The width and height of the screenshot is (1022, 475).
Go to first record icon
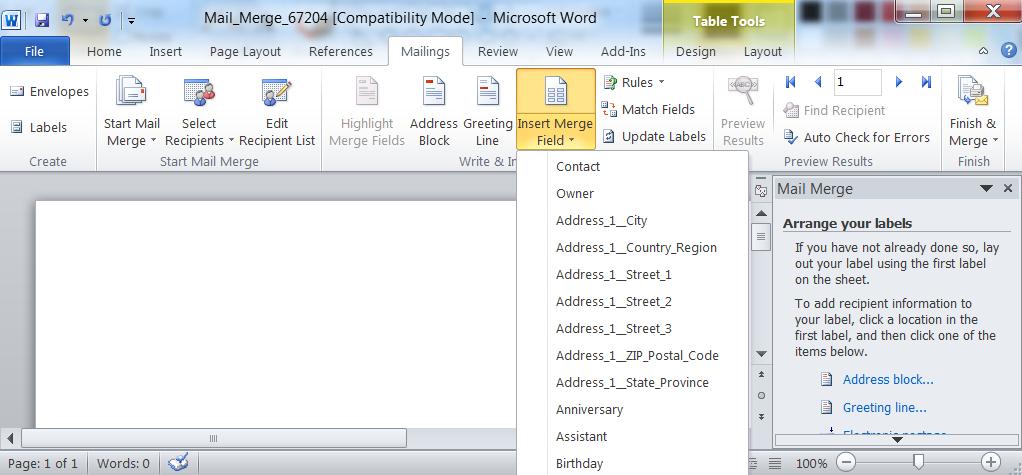(x=791, y=82)
